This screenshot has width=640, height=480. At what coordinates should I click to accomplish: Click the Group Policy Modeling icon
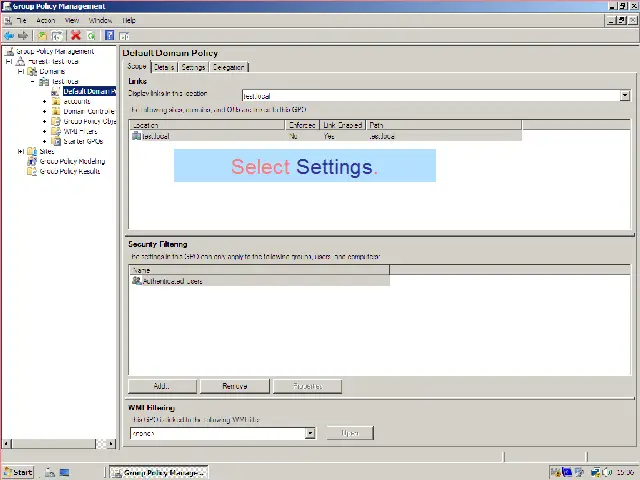(32, 161)
